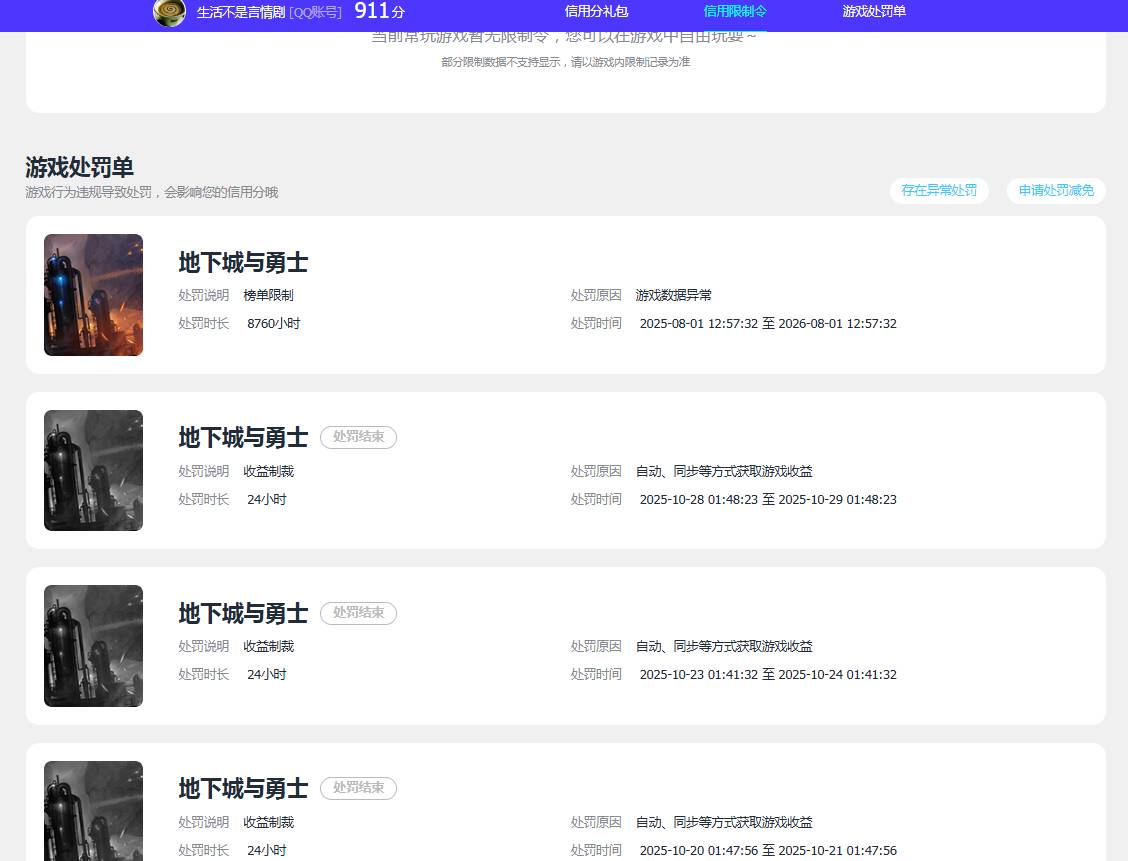Click the 8760小时 penalty duration in the first card

pyautogui.click(x=273, y=324)
